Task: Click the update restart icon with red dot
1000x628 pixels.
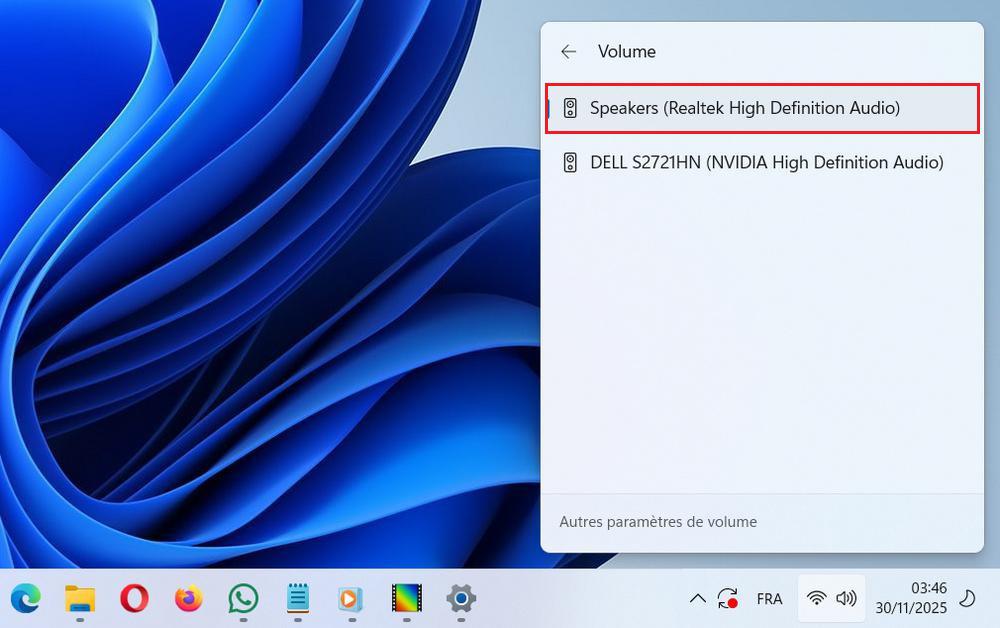Action: 728,598
